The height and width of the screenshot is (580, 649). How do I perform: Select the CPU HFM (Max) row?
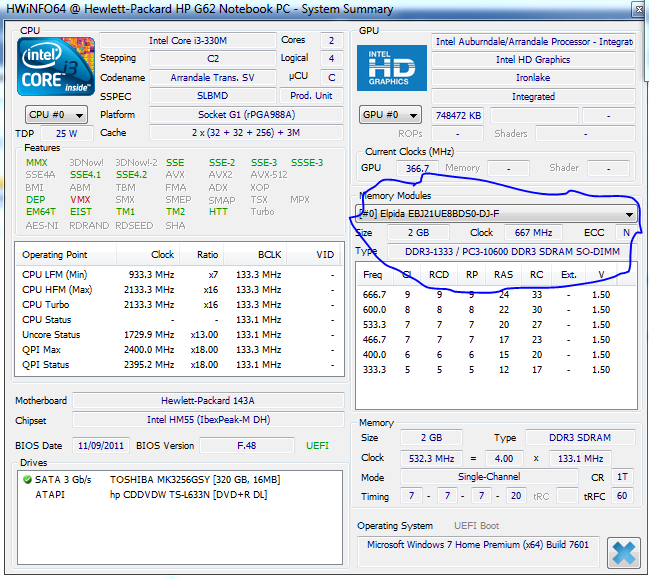point(179,289)
